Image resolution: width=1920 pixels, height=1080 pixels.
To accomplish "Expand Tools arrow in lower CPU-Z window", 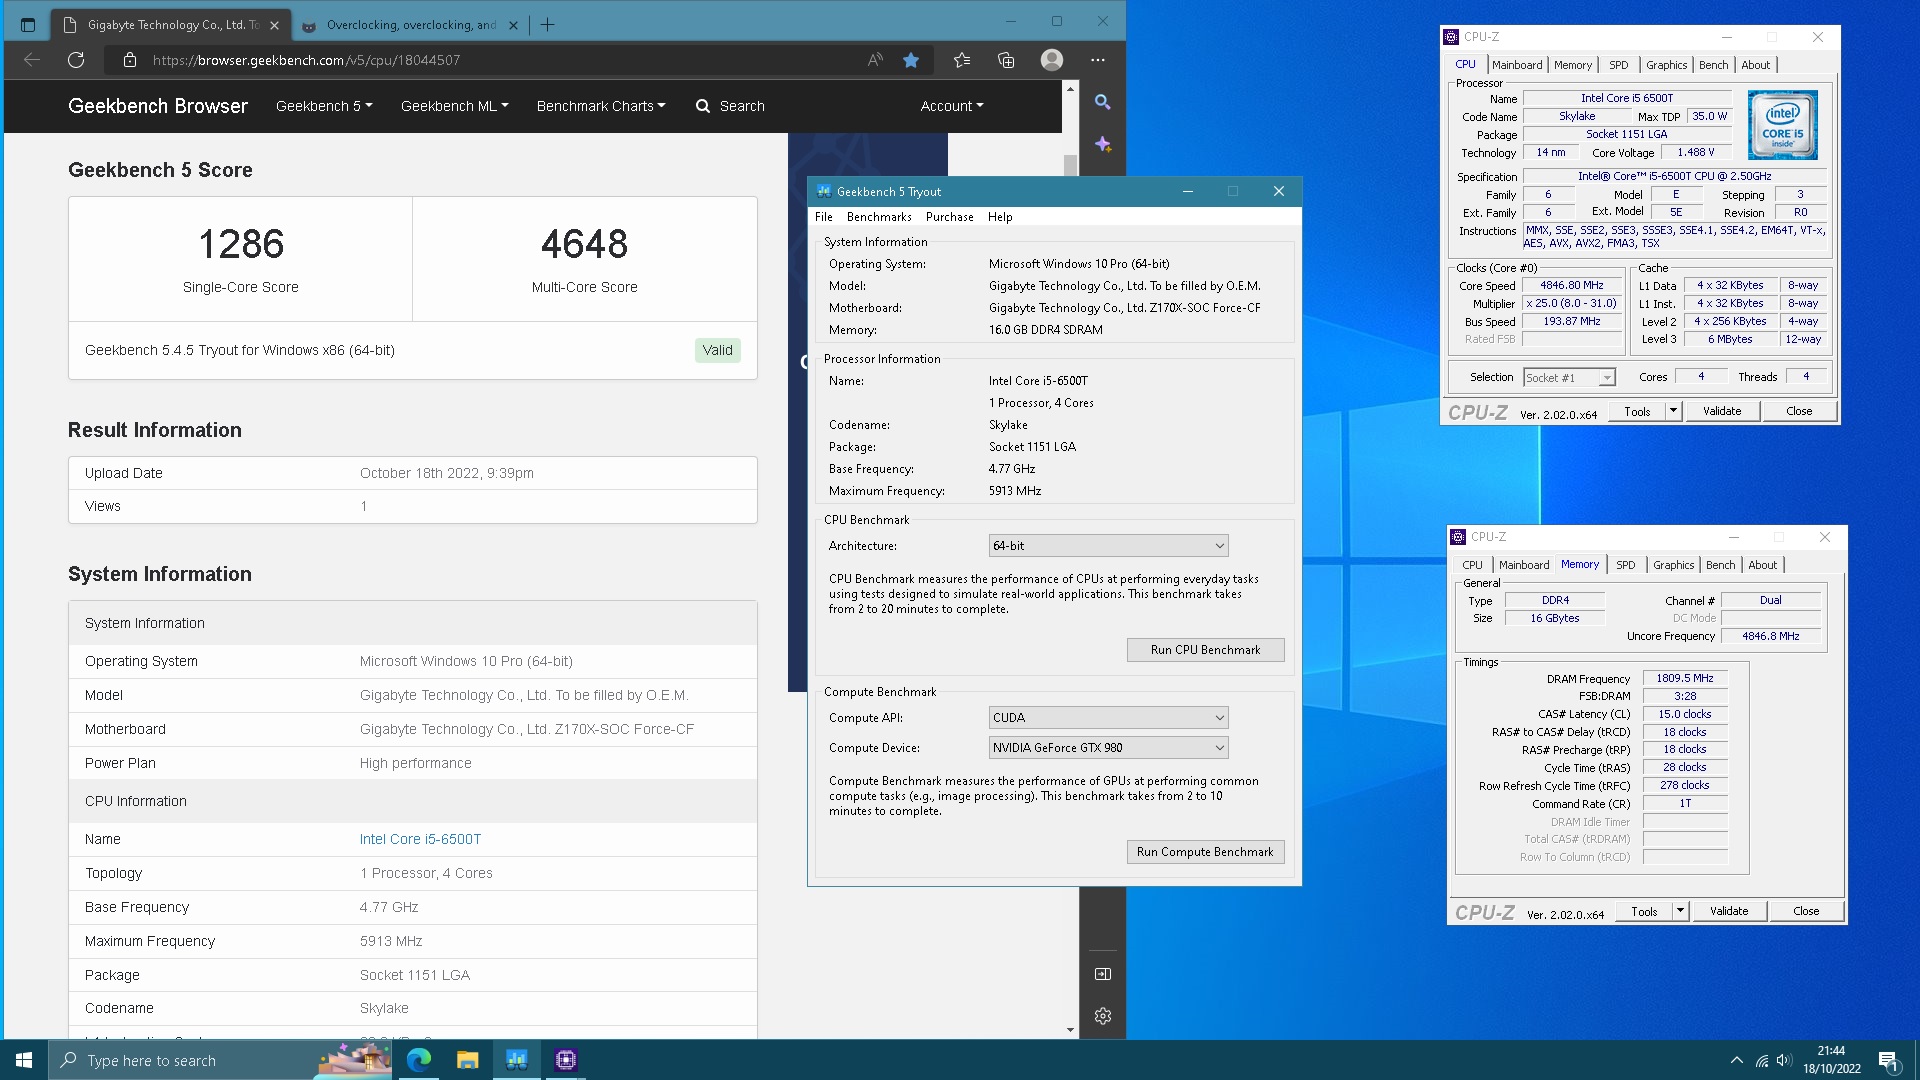I will (x=1680, y=911).
